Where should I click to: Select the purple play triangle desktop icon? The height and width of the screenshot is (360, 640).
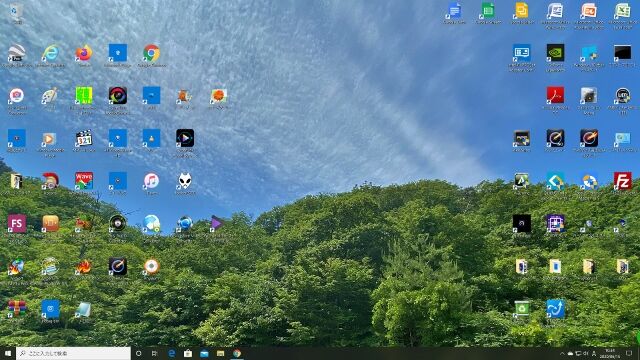[x=216, y=224]
